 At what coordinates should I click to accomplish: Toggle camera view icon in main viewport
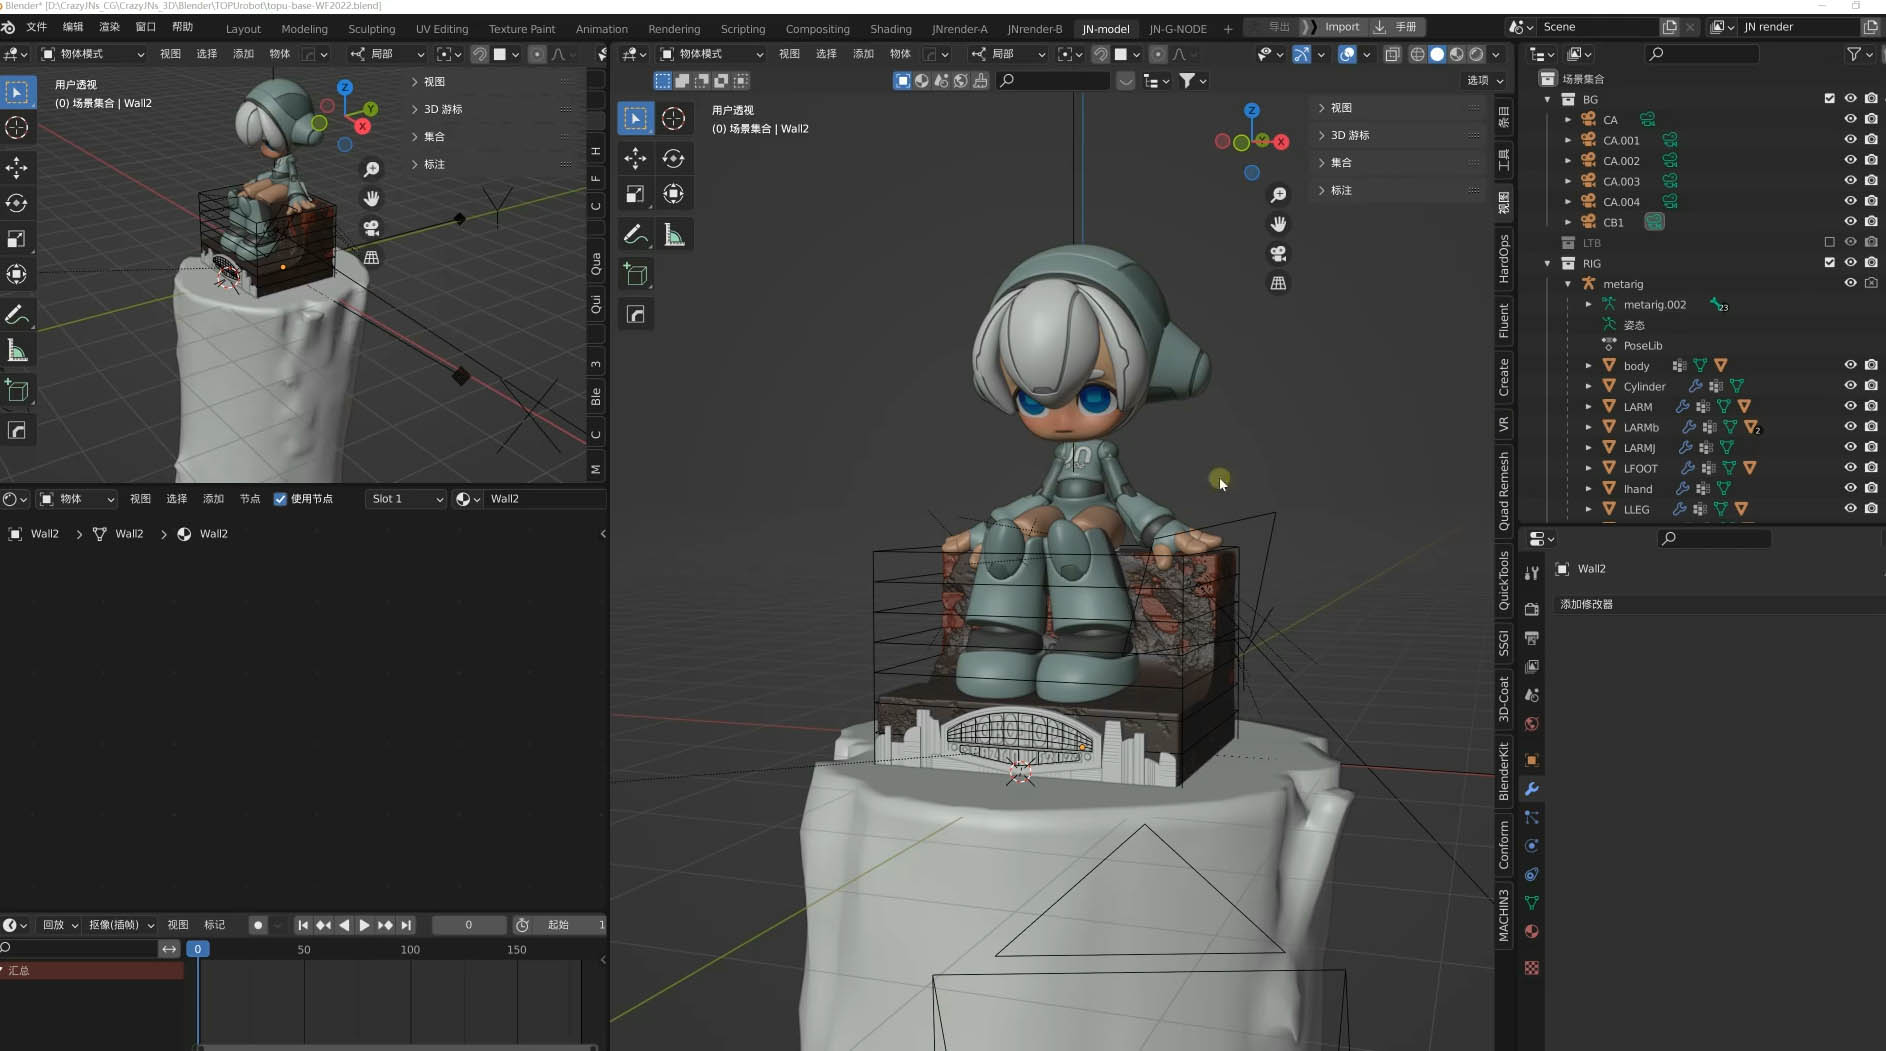pos(1278,254)
